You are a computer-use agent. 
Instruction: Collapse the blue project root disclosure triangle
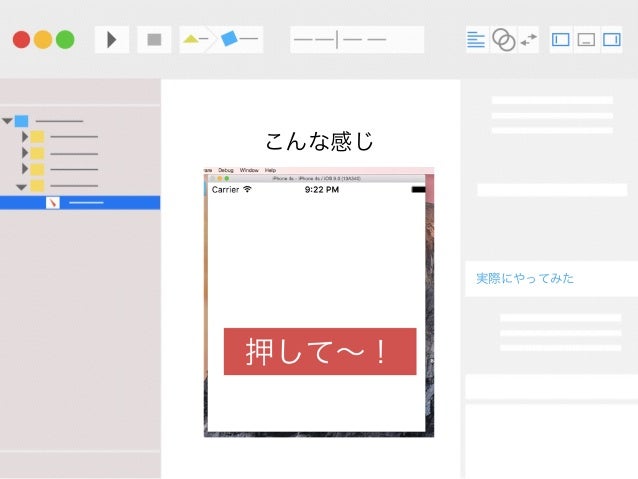pos(7,121)
